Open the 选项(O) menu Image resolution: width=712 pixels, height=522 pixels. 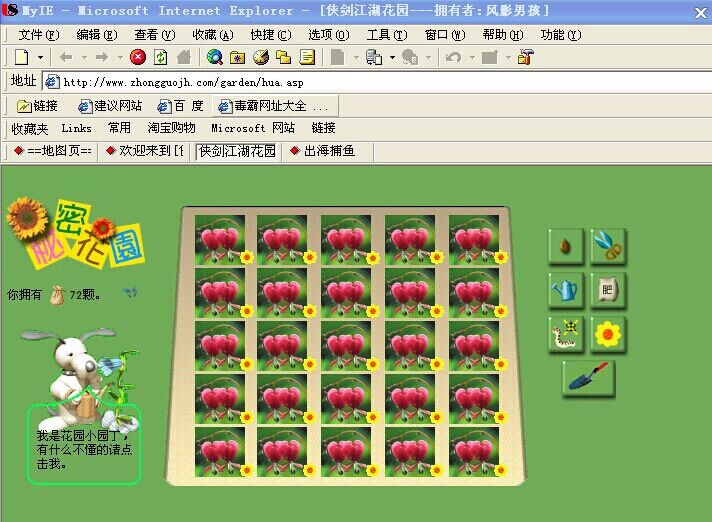[x=329, y=35]
